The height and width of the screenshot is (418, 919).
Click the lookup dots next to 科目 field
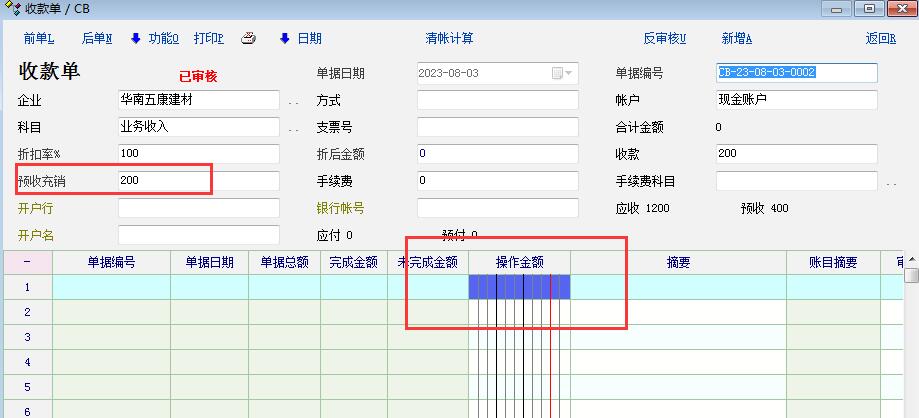pos(294,128)
